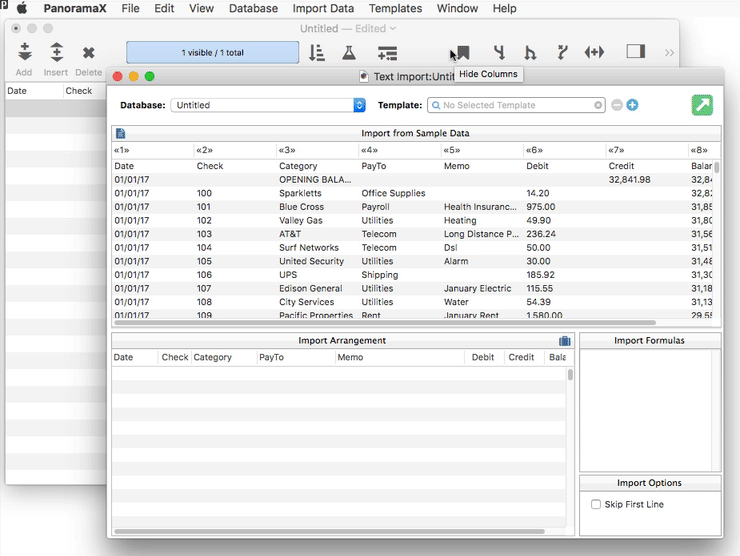Click the suitcase icon in Import Arrangement header
Viewport: 740px width, 556px height.
pos(565,341)
